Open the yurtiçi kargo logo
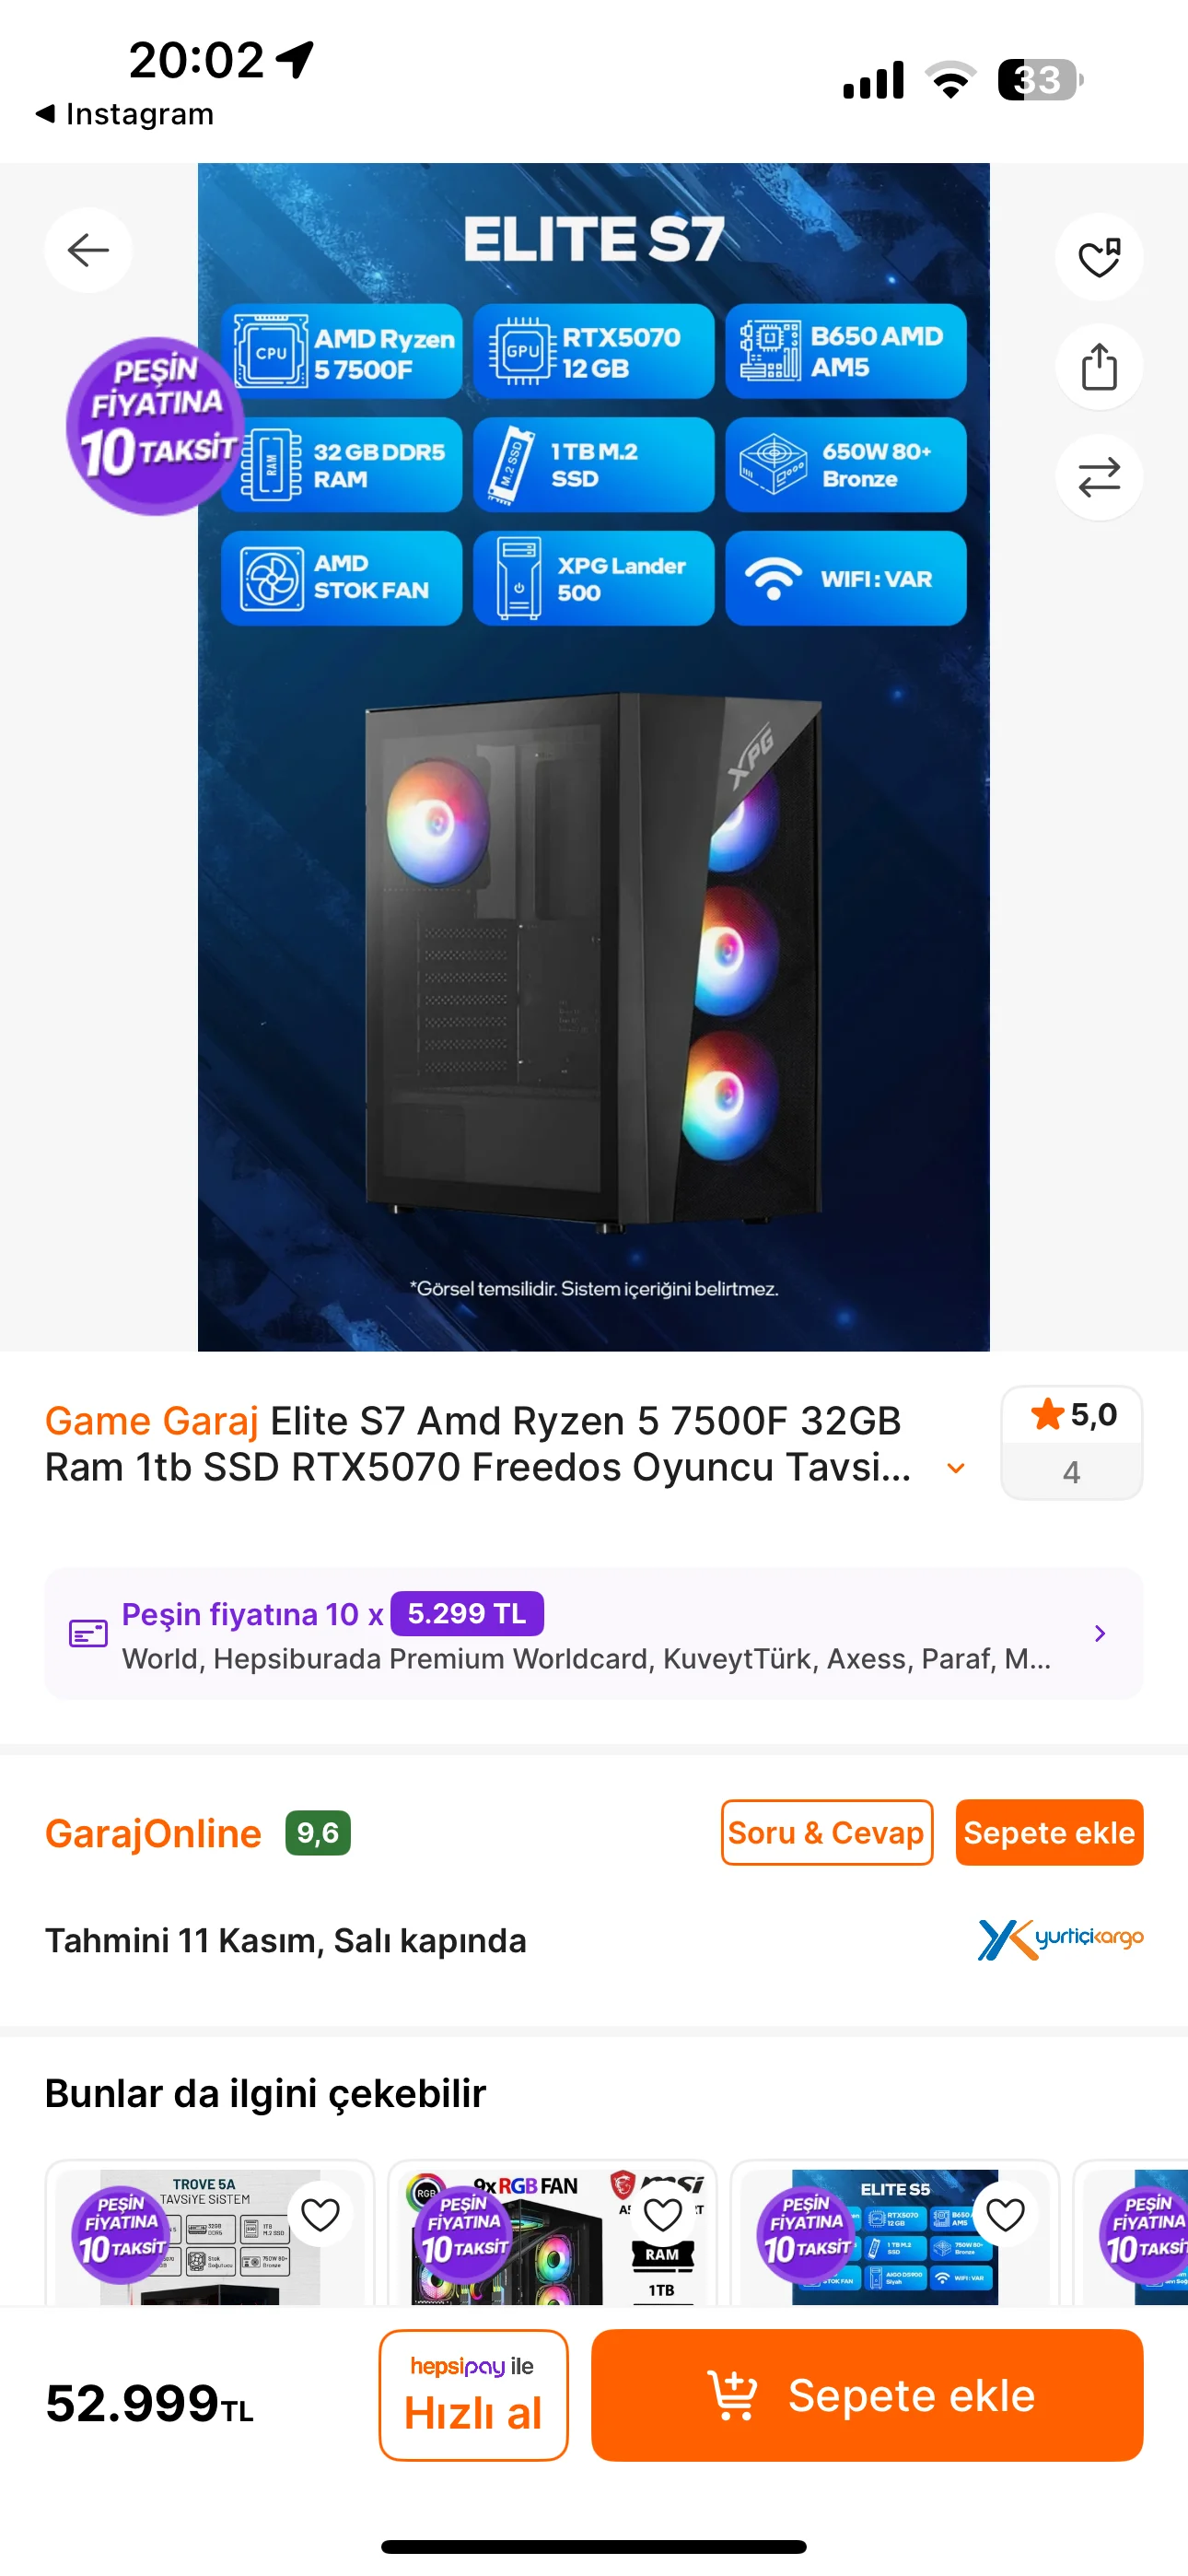Image resolution: width=1188 pixels, height=2576 pixels. click(x=1060, y=1939)
